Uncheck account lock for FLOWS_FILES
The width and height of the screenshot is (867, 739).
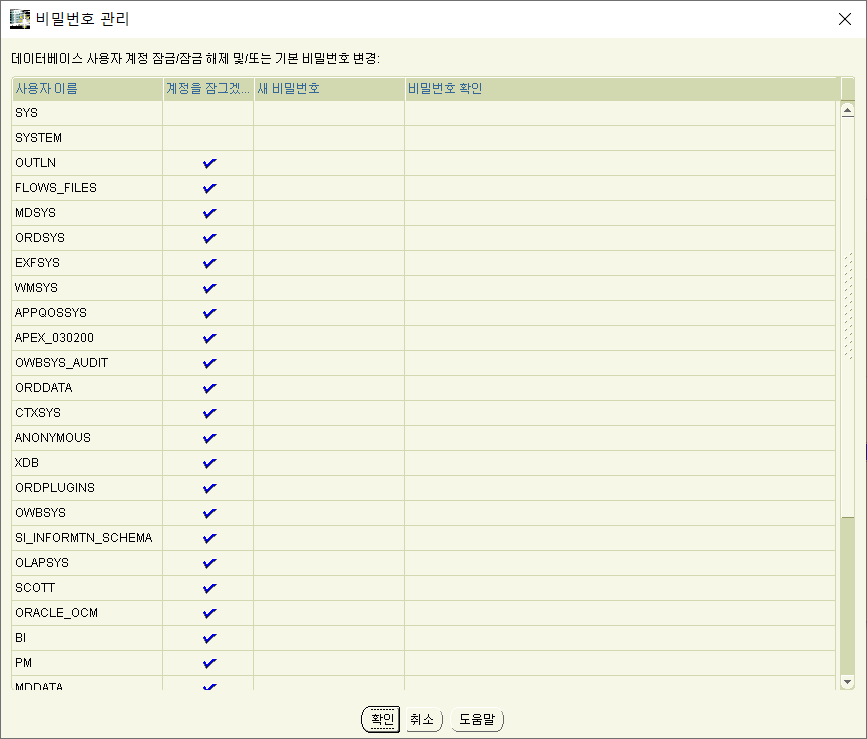[209, 188]
